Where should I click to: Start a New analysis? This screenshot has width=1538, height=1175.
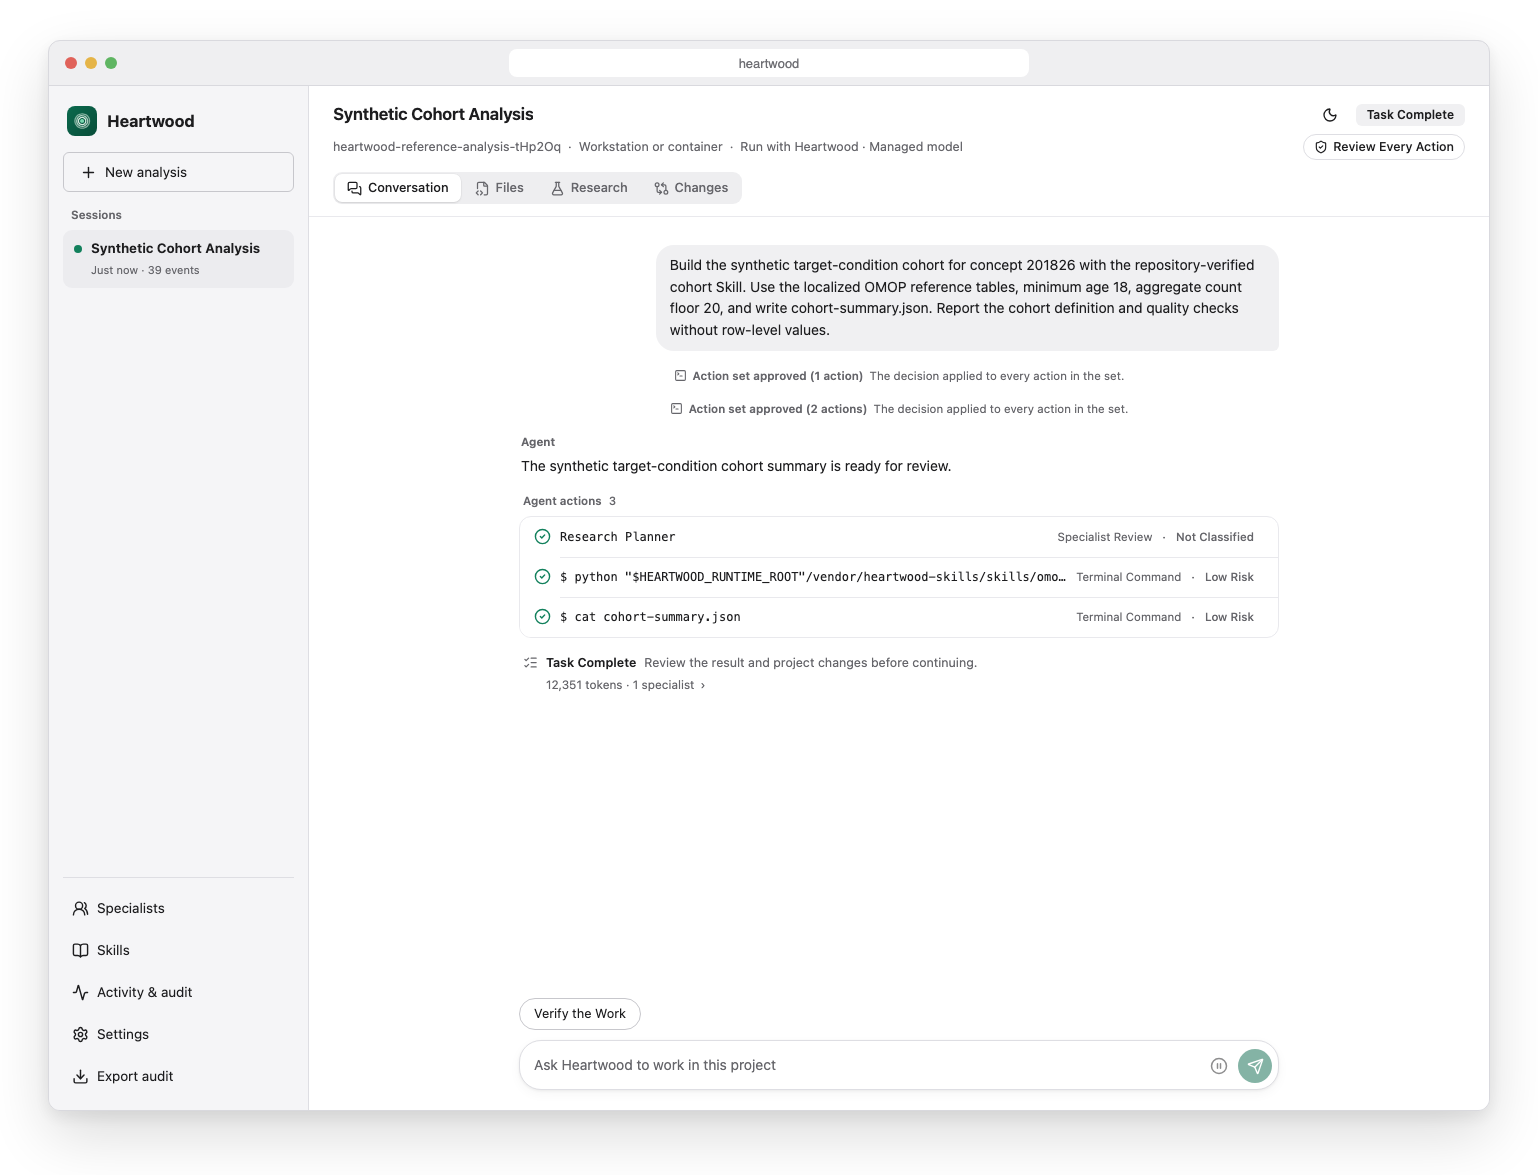coord(178,172)
